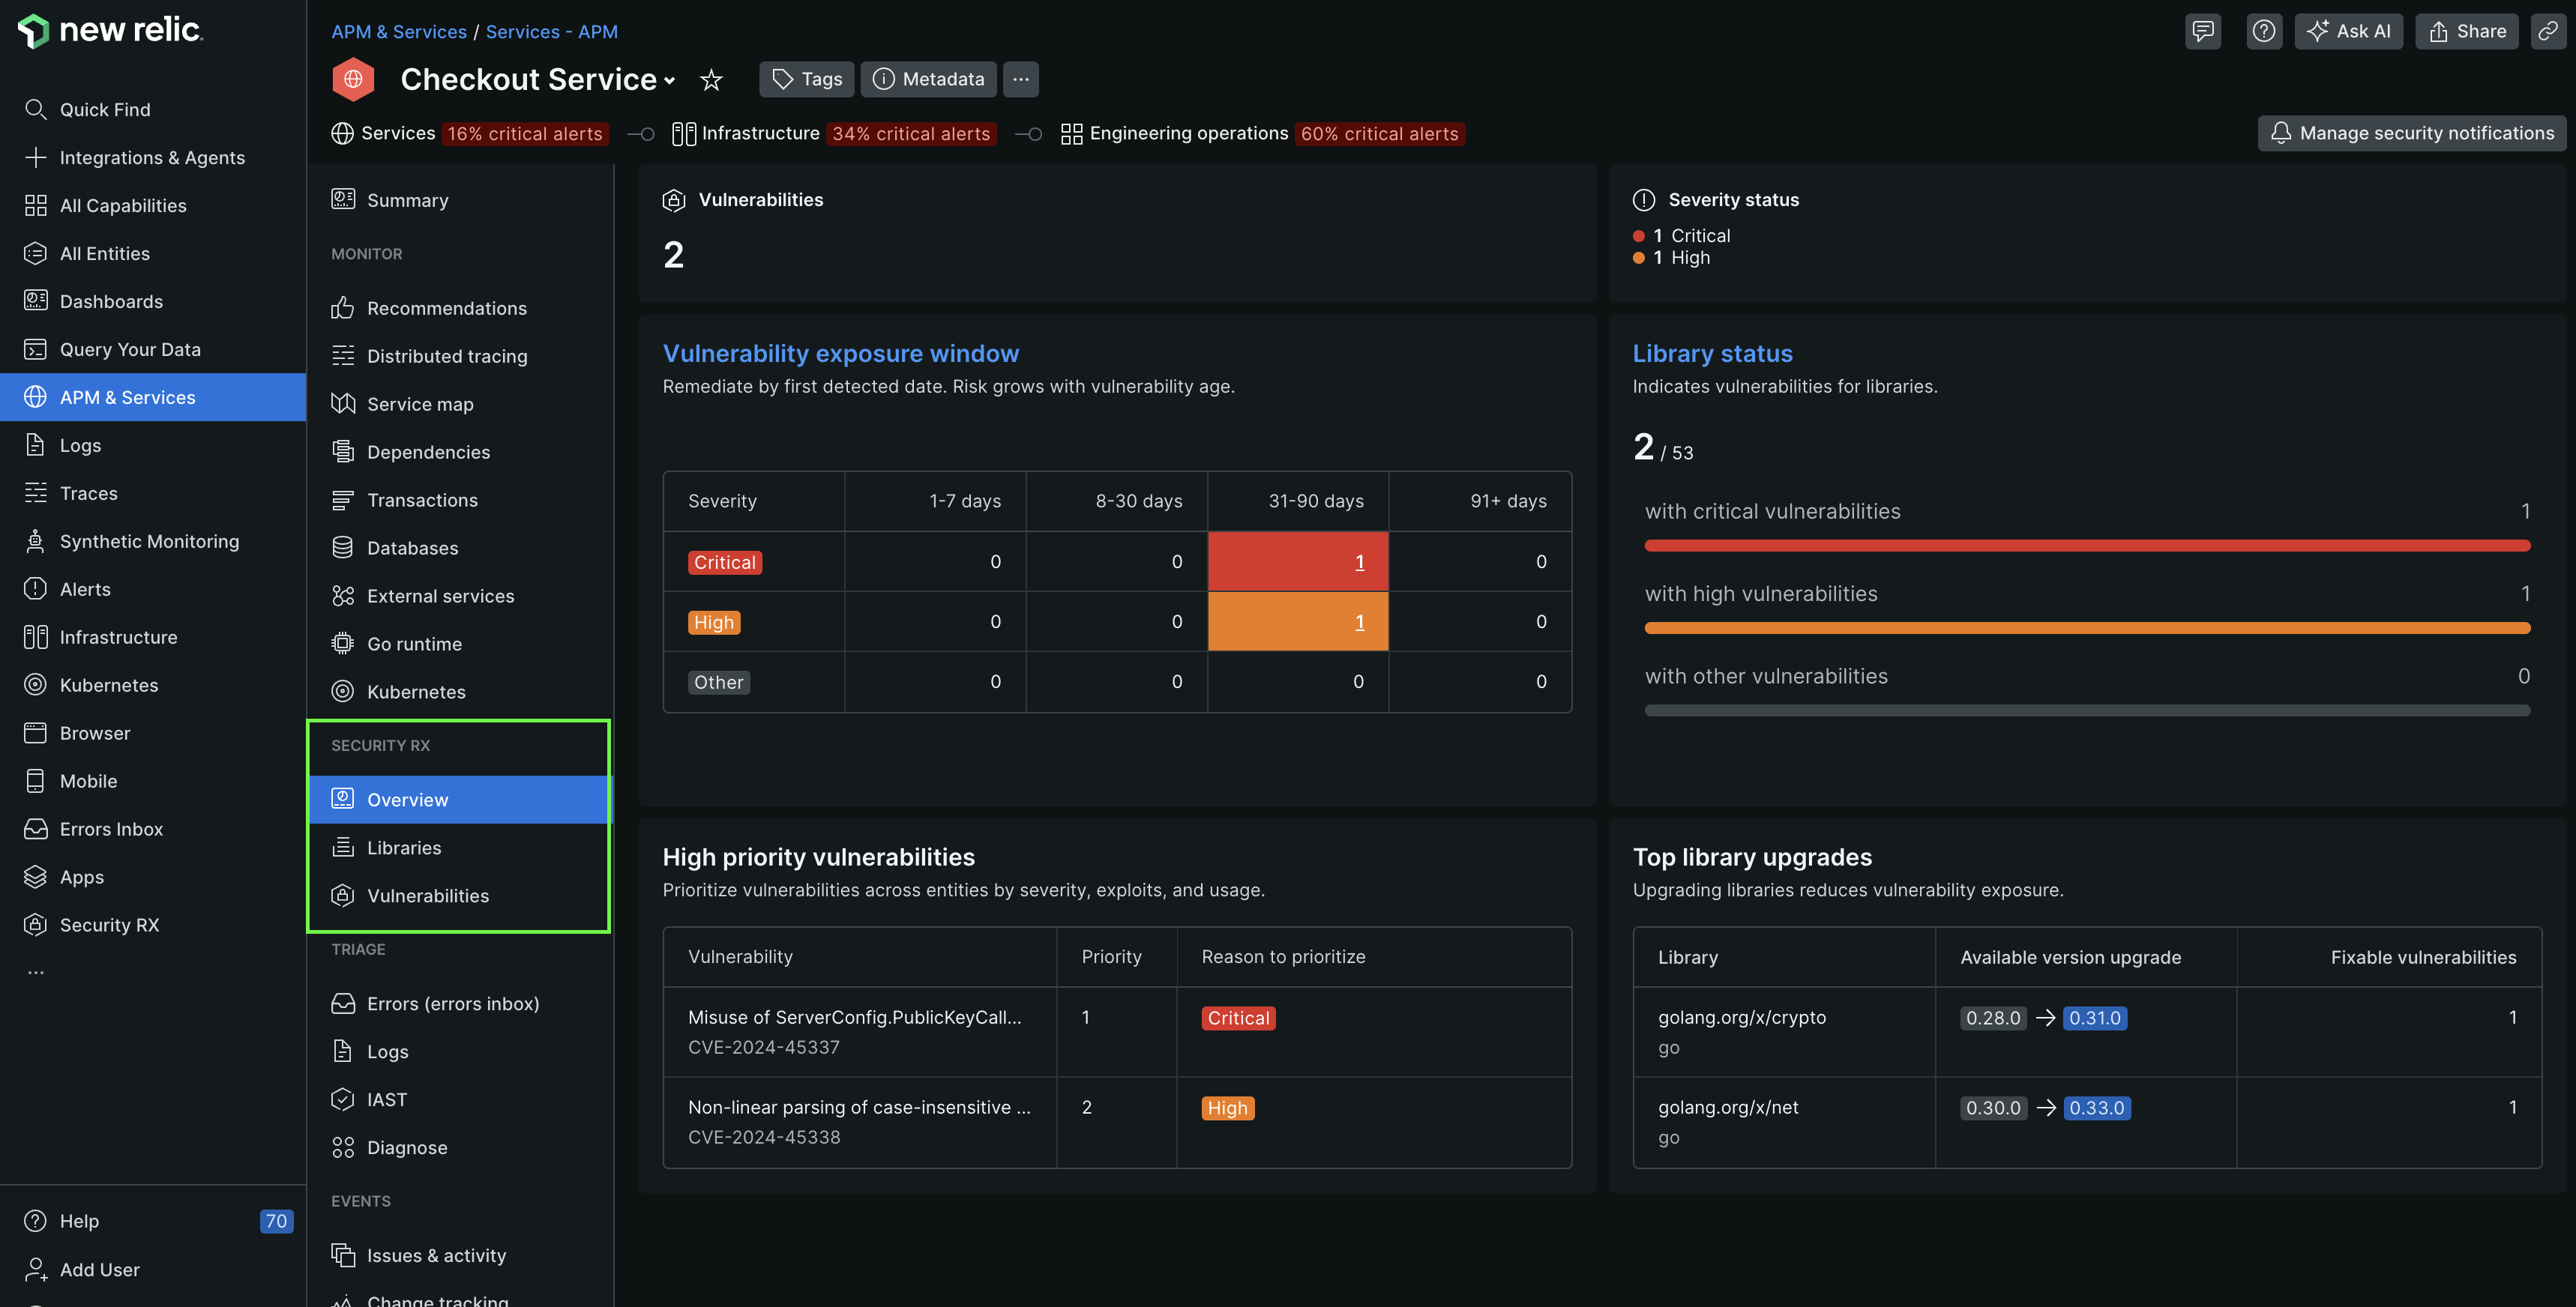Open CVE-2024-45338 vulnerability row
This screenshot has height=1307, width=2576.
click(x=1117, y=1122)
